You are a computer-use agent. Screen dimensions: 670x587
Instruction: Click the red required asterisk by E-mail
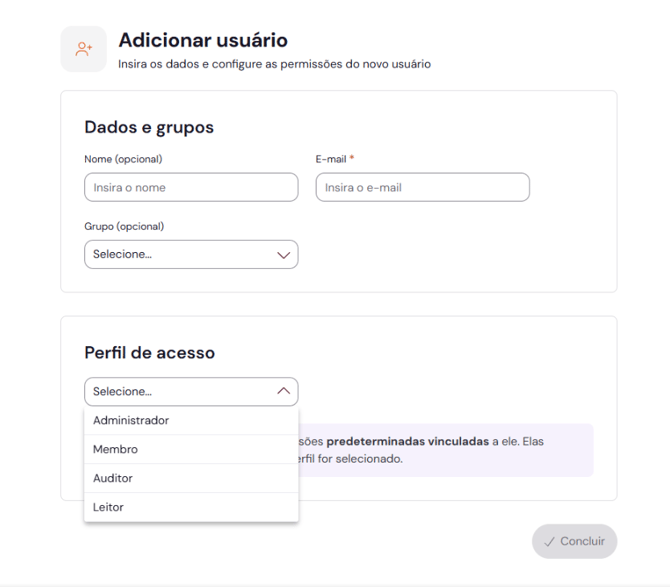coord(352,159)
